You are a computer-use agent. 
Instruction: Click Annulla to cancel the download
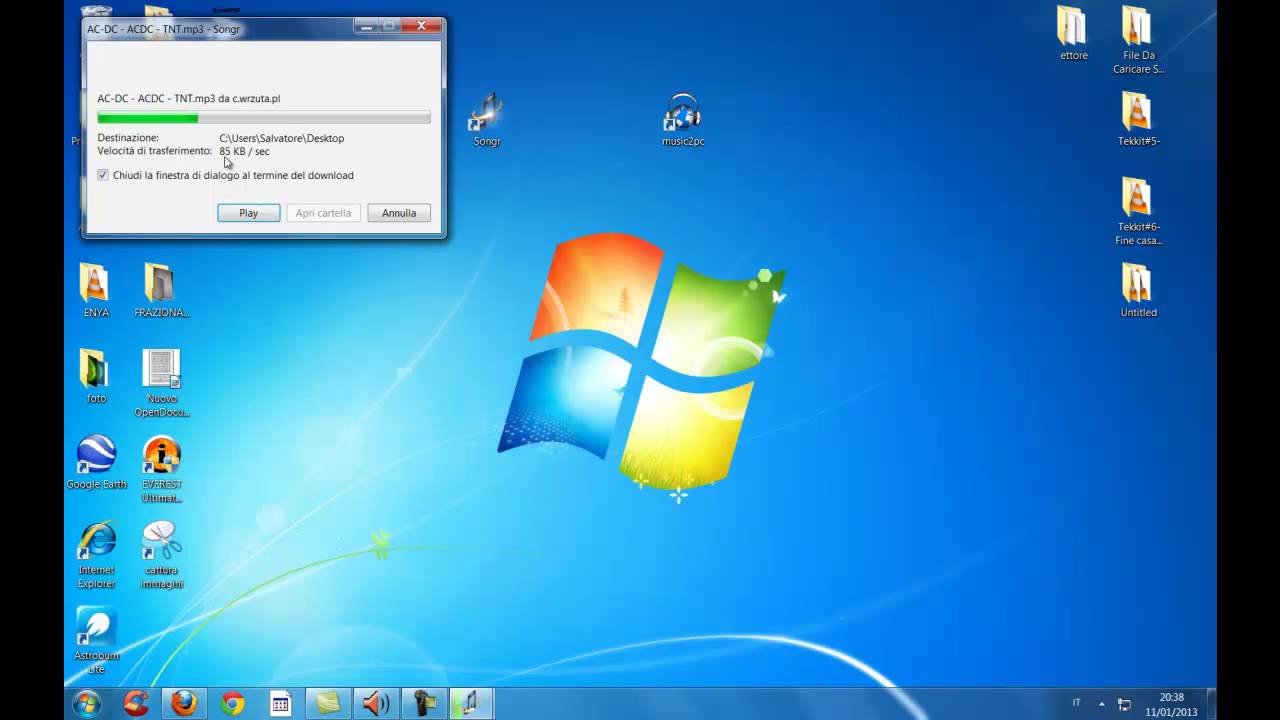coord(399,213)
